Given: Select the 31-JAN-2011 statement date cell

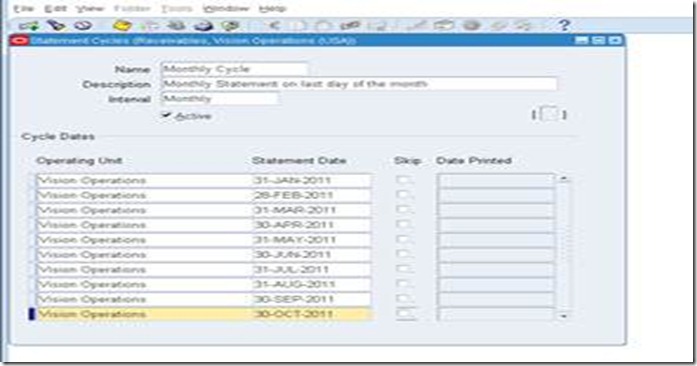Looking at the screenshot, I should (311, 180).
